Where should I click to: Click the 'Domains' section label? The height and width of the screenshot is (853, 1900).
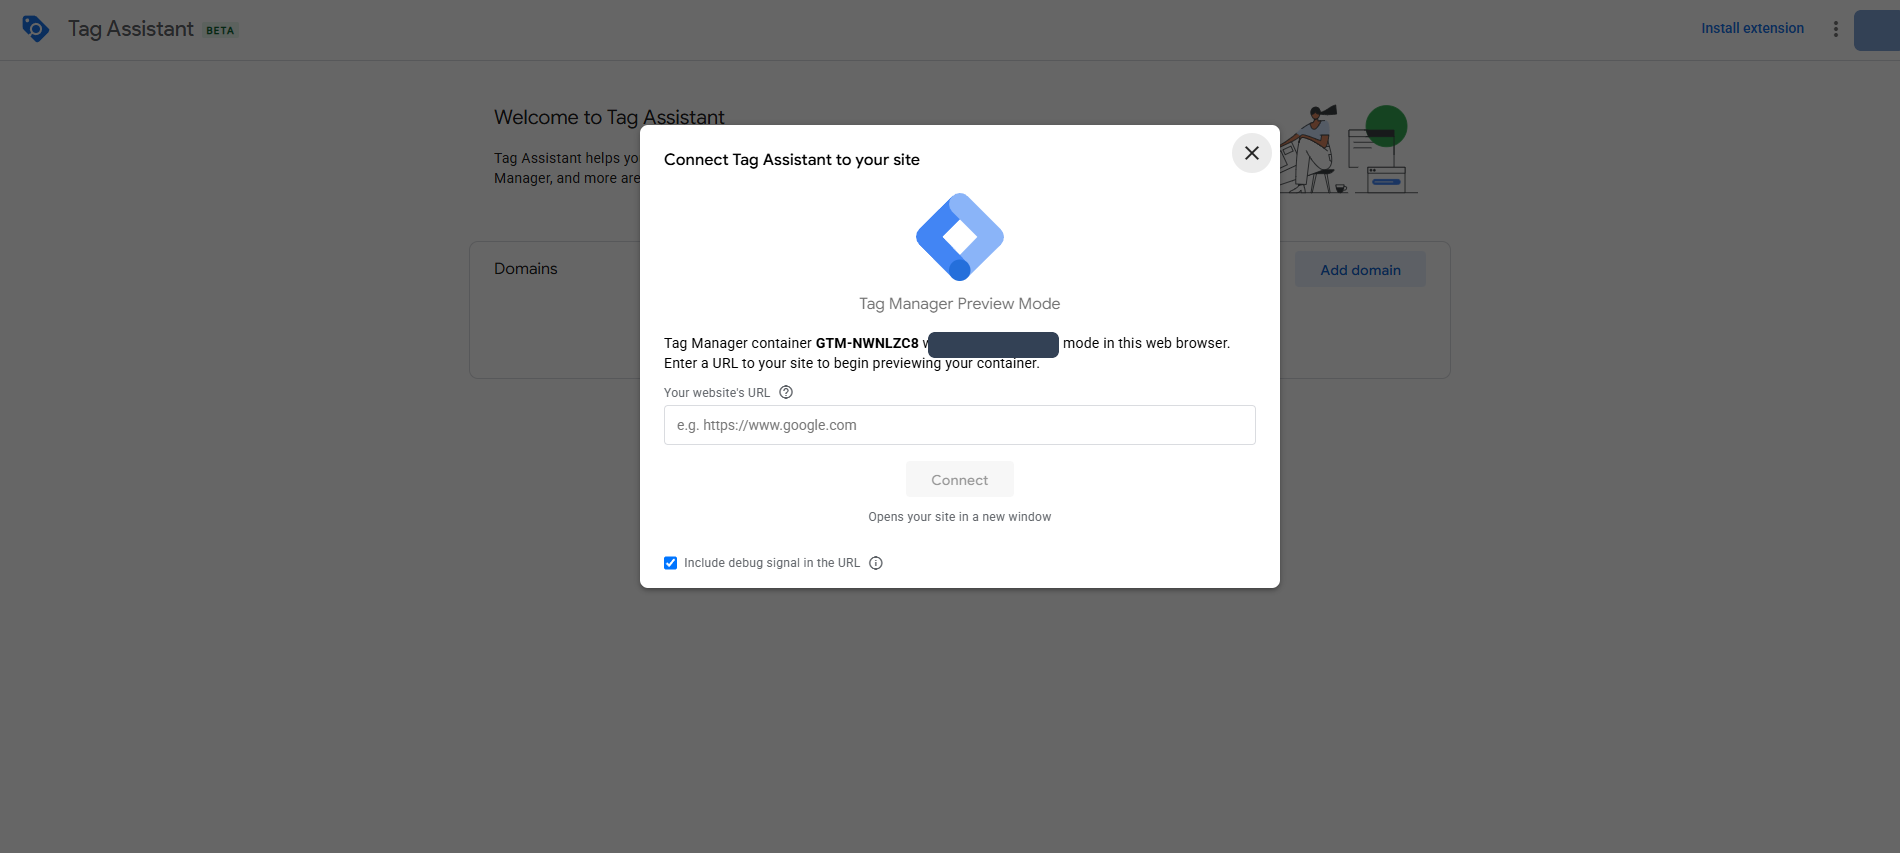coord(525,269)
